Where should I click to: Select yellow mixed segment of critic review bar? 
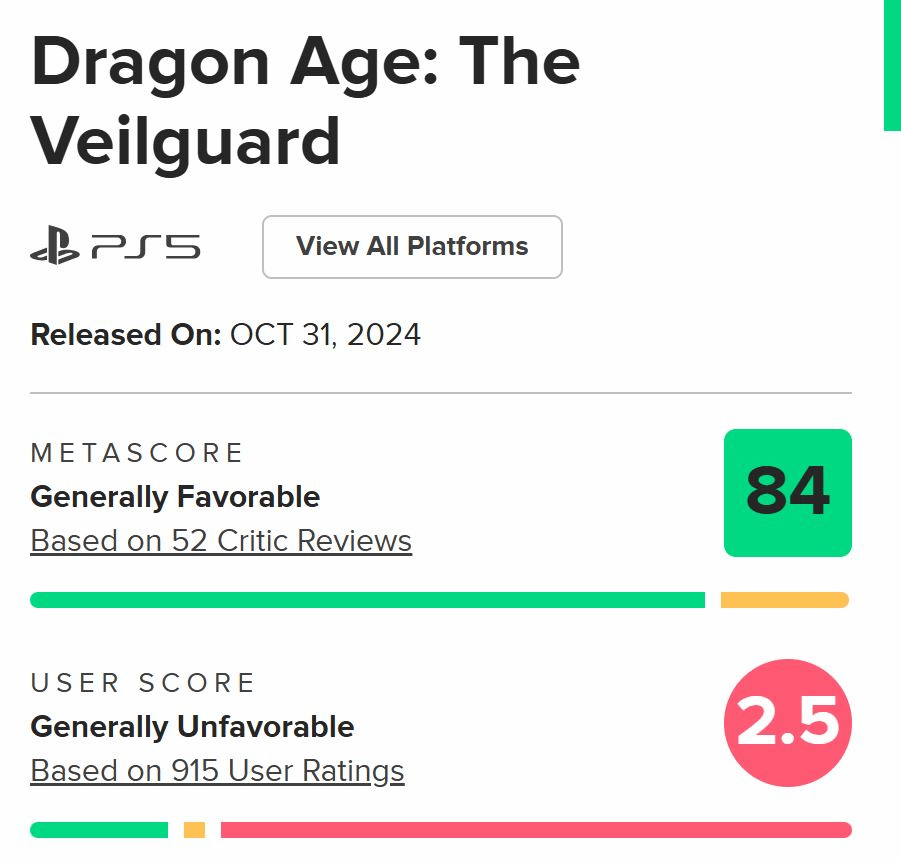[784, 600]
